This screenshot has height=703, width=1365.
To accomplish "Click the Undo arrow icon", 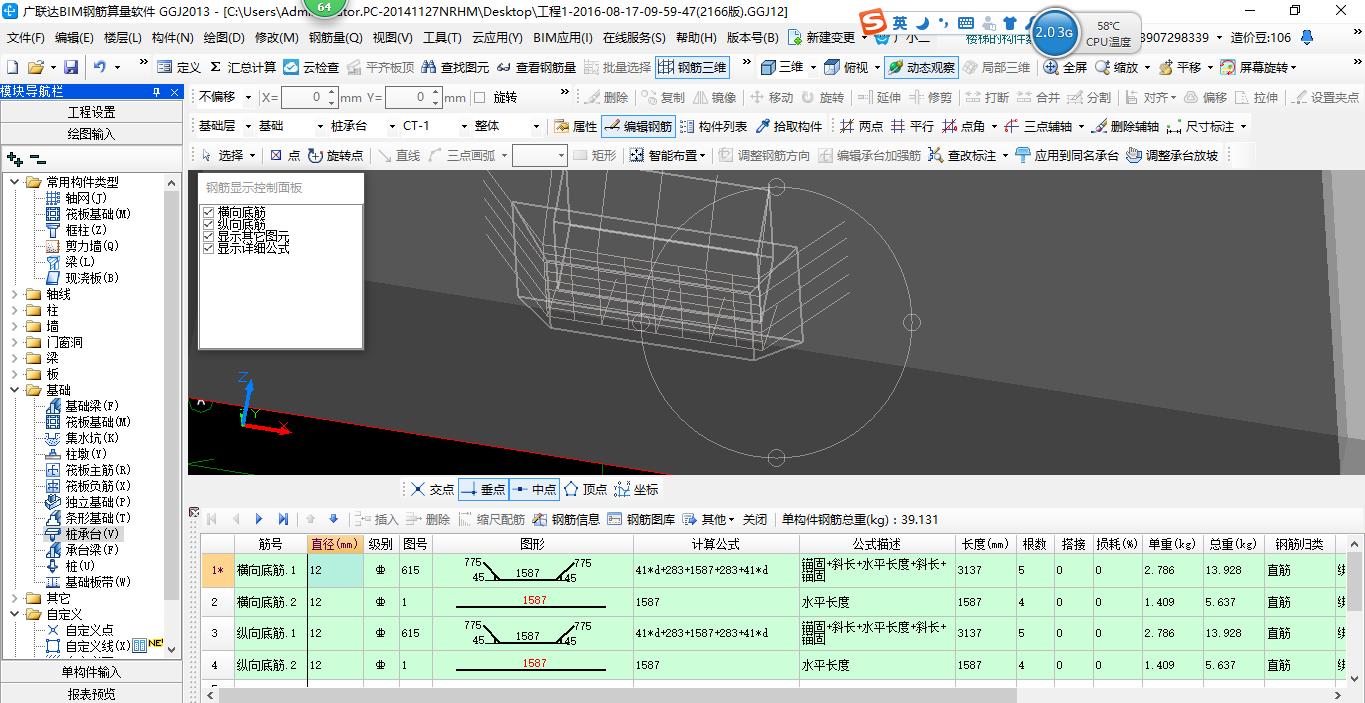I will tap(100, 67).
